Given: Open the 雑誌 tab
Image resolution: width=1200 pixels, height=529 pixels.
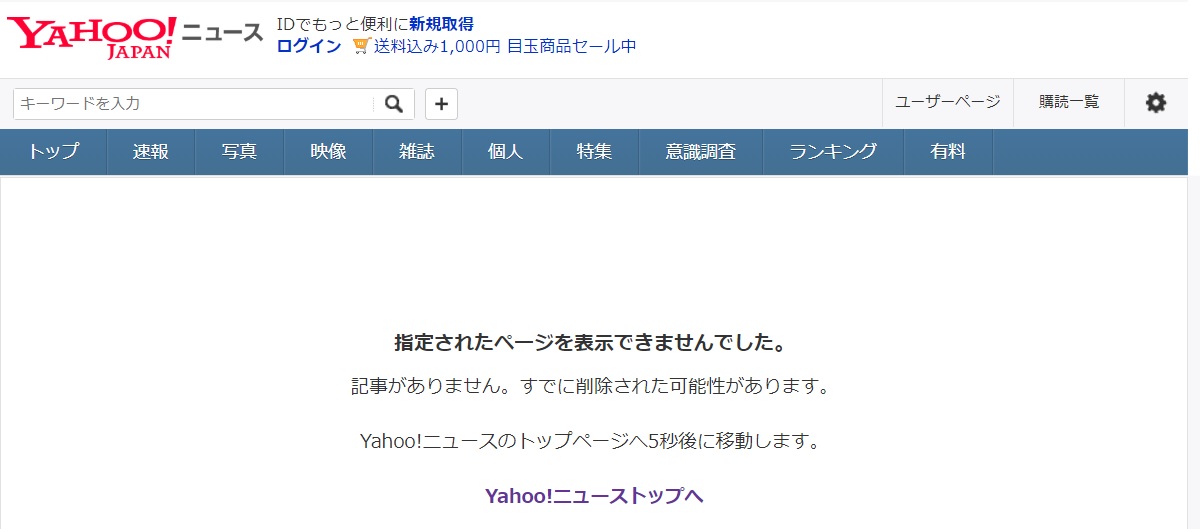Looking at the screenshot, I should tap(417, 152).
